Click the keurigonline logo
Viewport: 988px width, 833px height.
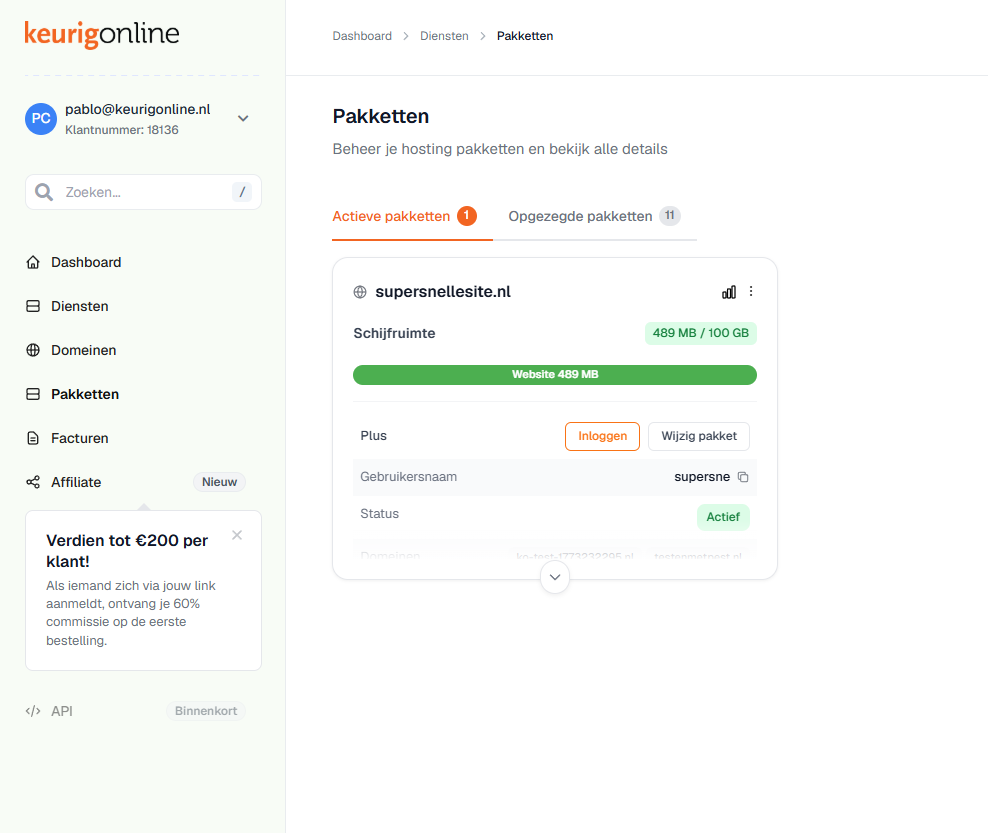click(x=102, y=34)
